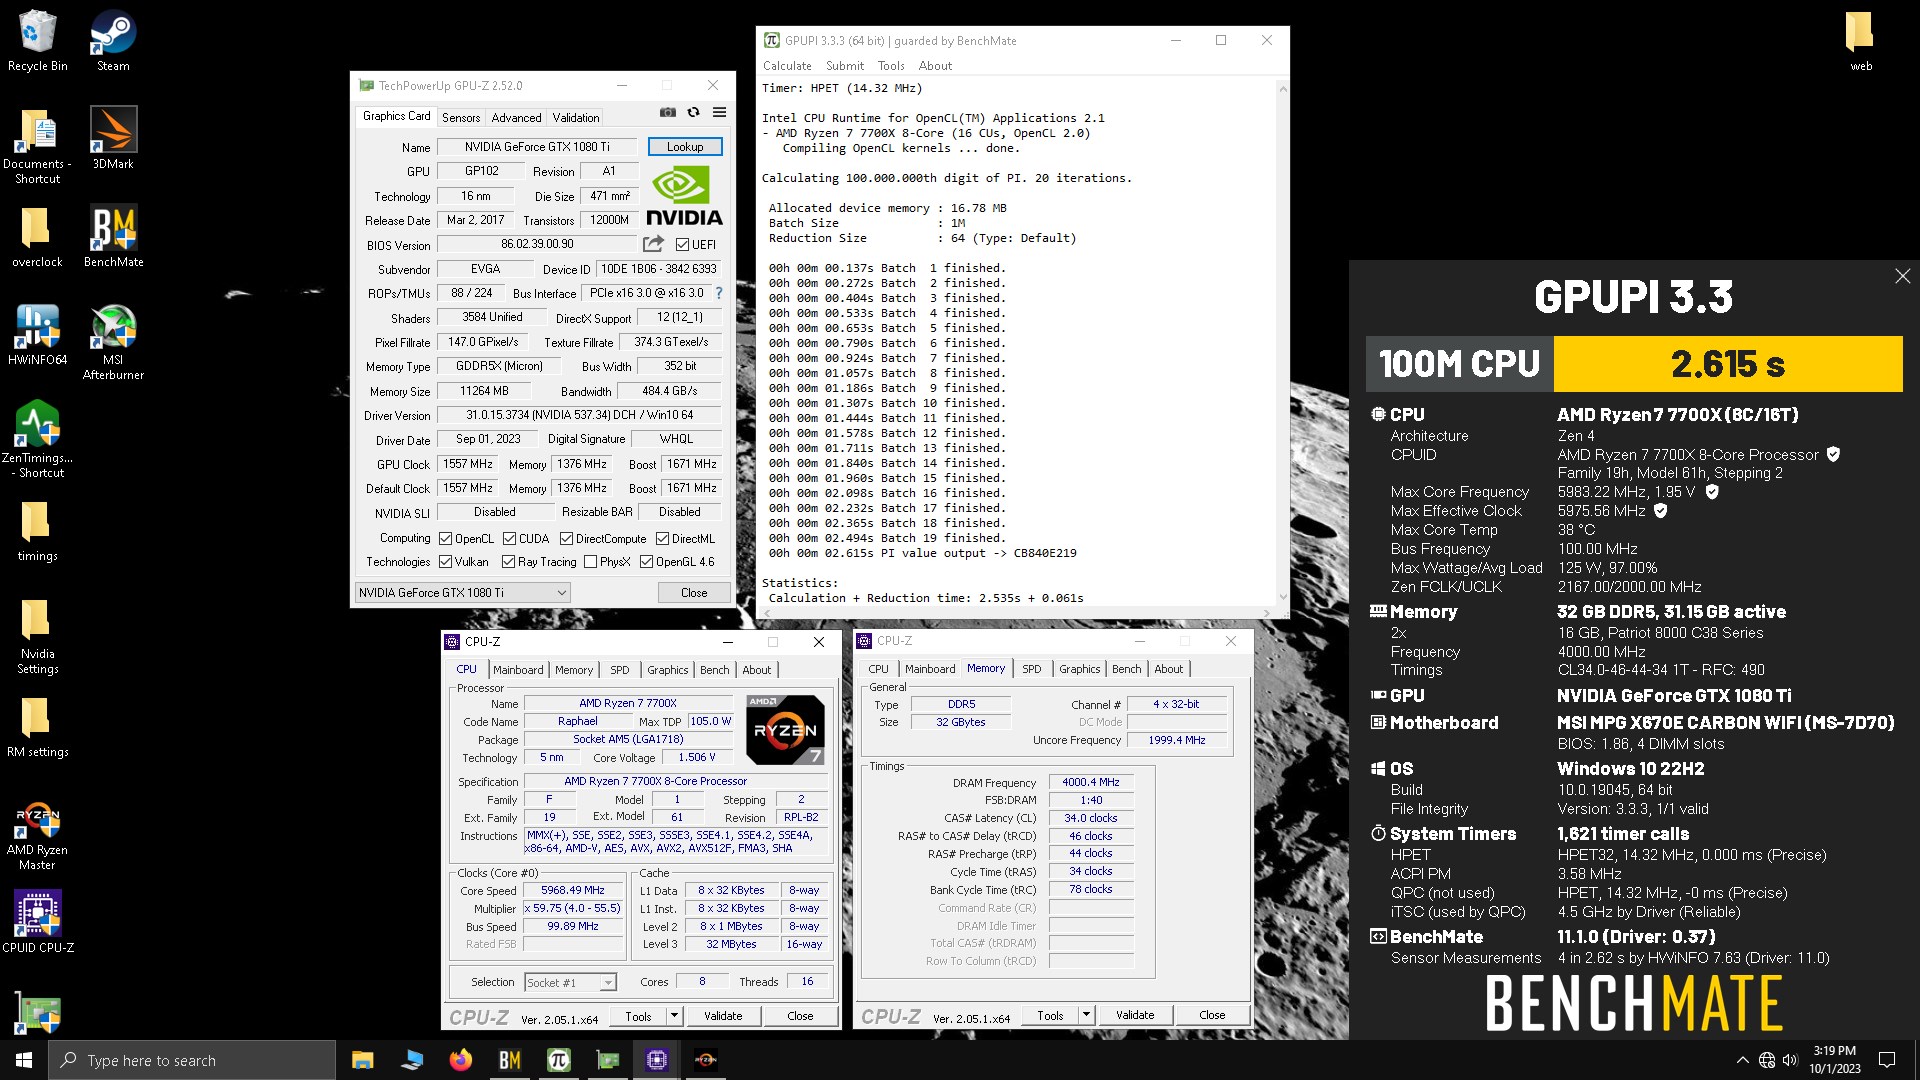Open CPUID CPU-Z desktop icon

pos(37,922)
